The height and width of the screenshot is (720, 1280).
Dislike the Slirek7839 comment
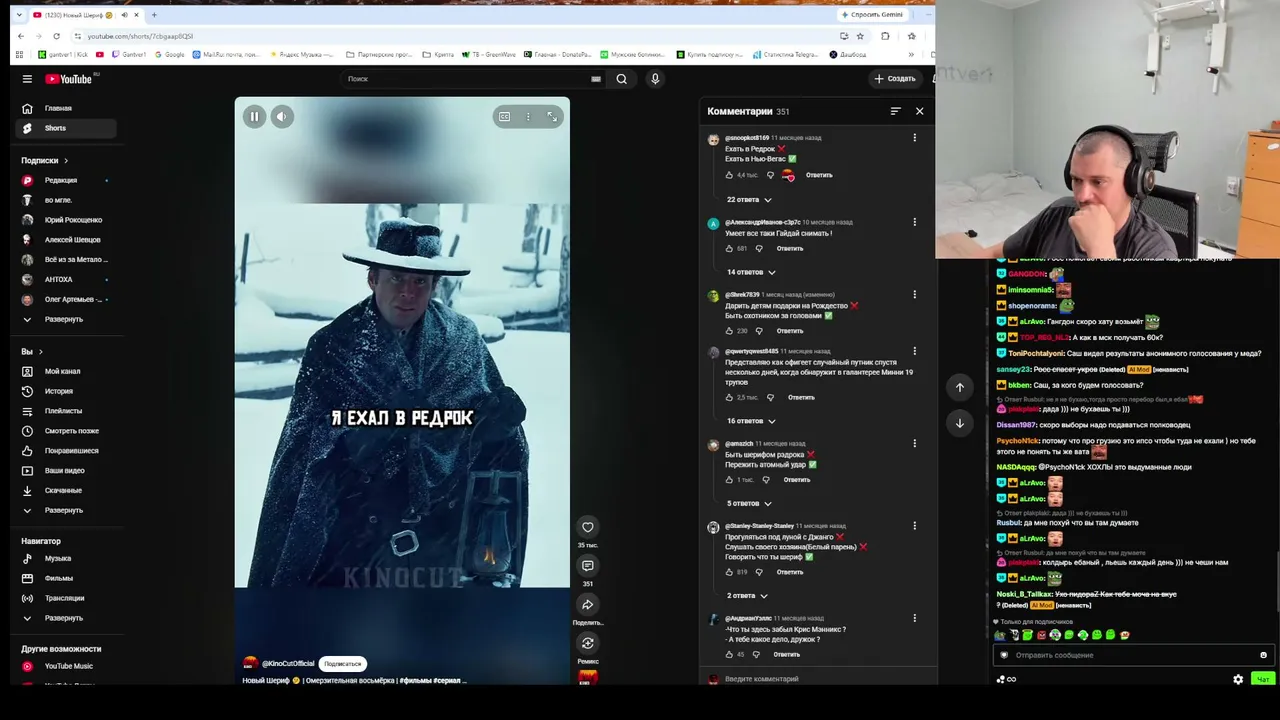[759, 331]
